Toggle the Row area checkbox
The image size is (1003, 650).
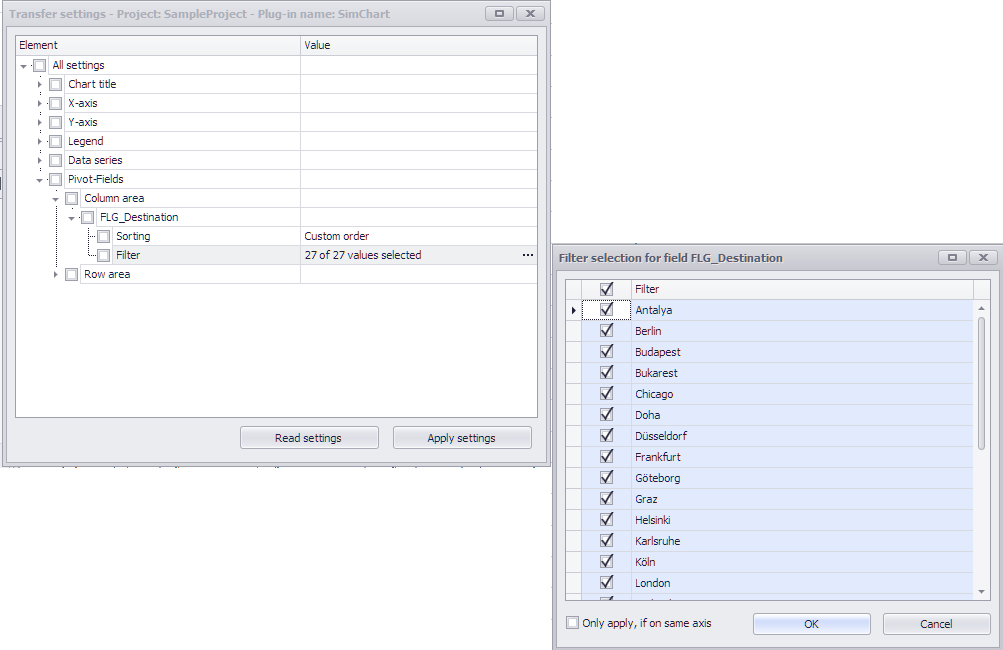(x=72, y=274)
